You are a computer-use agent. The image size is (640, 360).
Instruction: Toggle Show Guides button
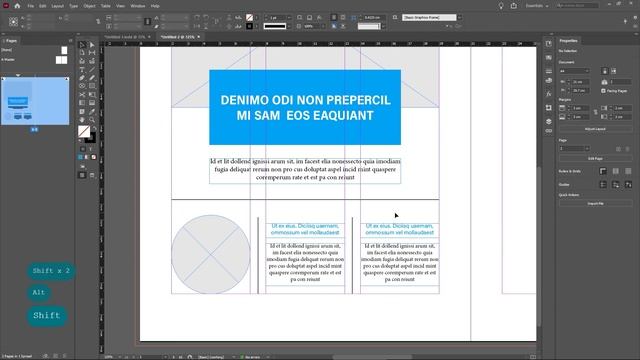[x=603, y=185]
